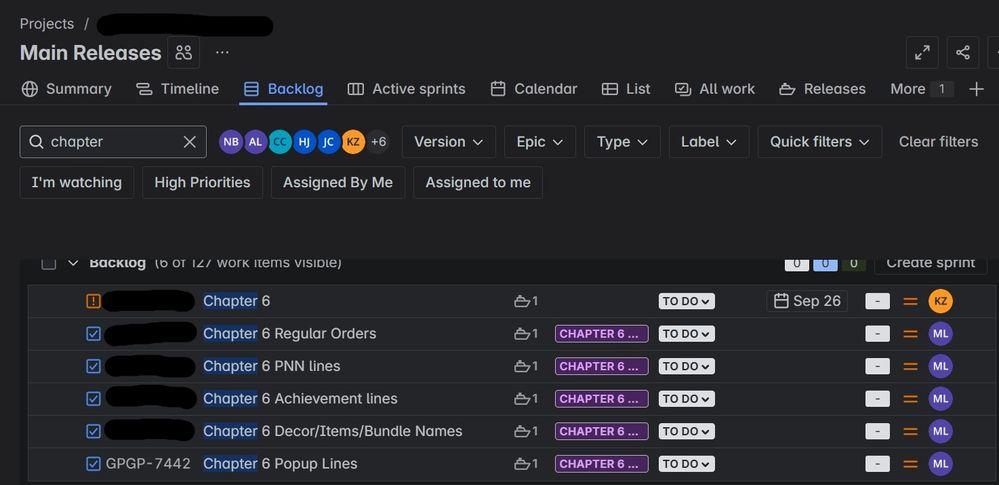Change TO DO status on Chapter 6 Regular Orders
The height and width of the screenshot is (485, 999).
point(686,333)
